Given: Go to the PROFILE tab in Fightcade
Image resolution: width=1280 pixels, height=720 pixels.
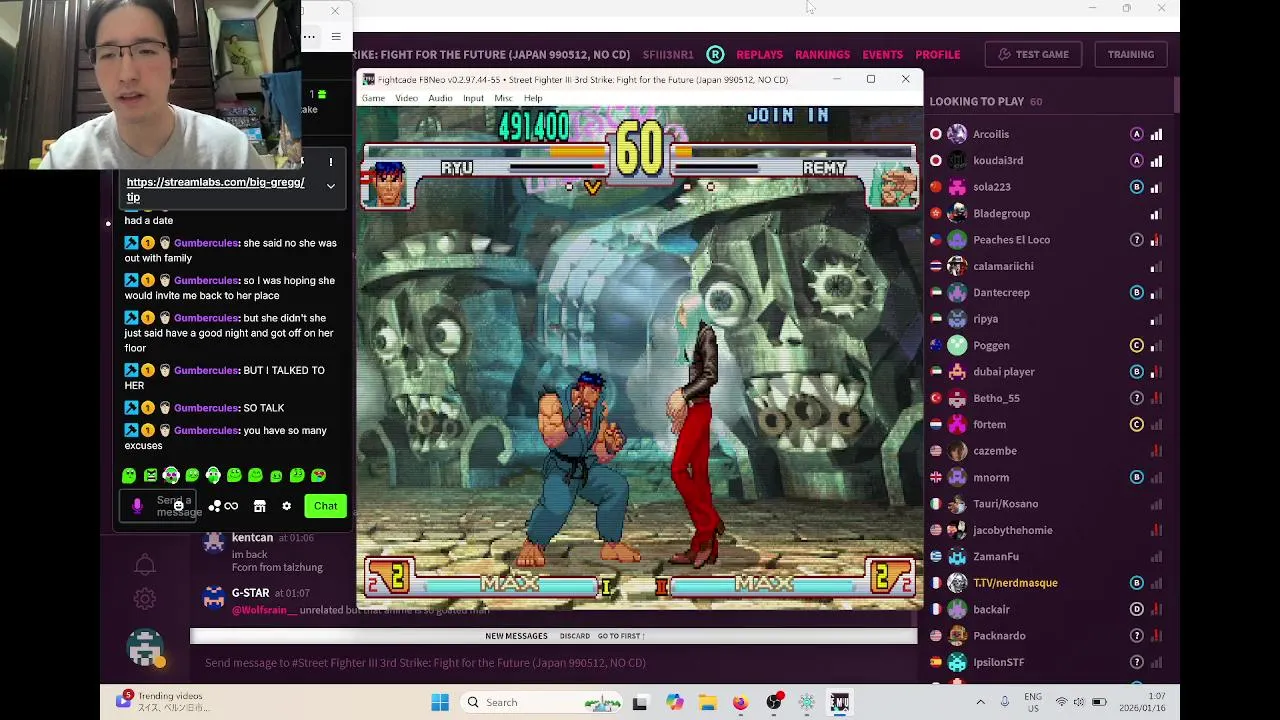Looking at the screenshot, I should [938, 54].
